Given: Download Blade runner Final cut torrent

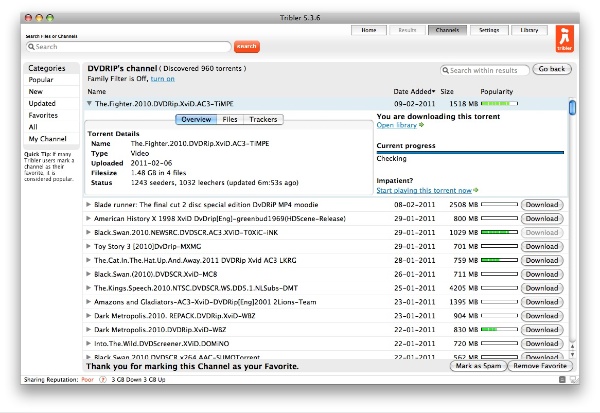Looking at the screenshot, I should (542, 205).
